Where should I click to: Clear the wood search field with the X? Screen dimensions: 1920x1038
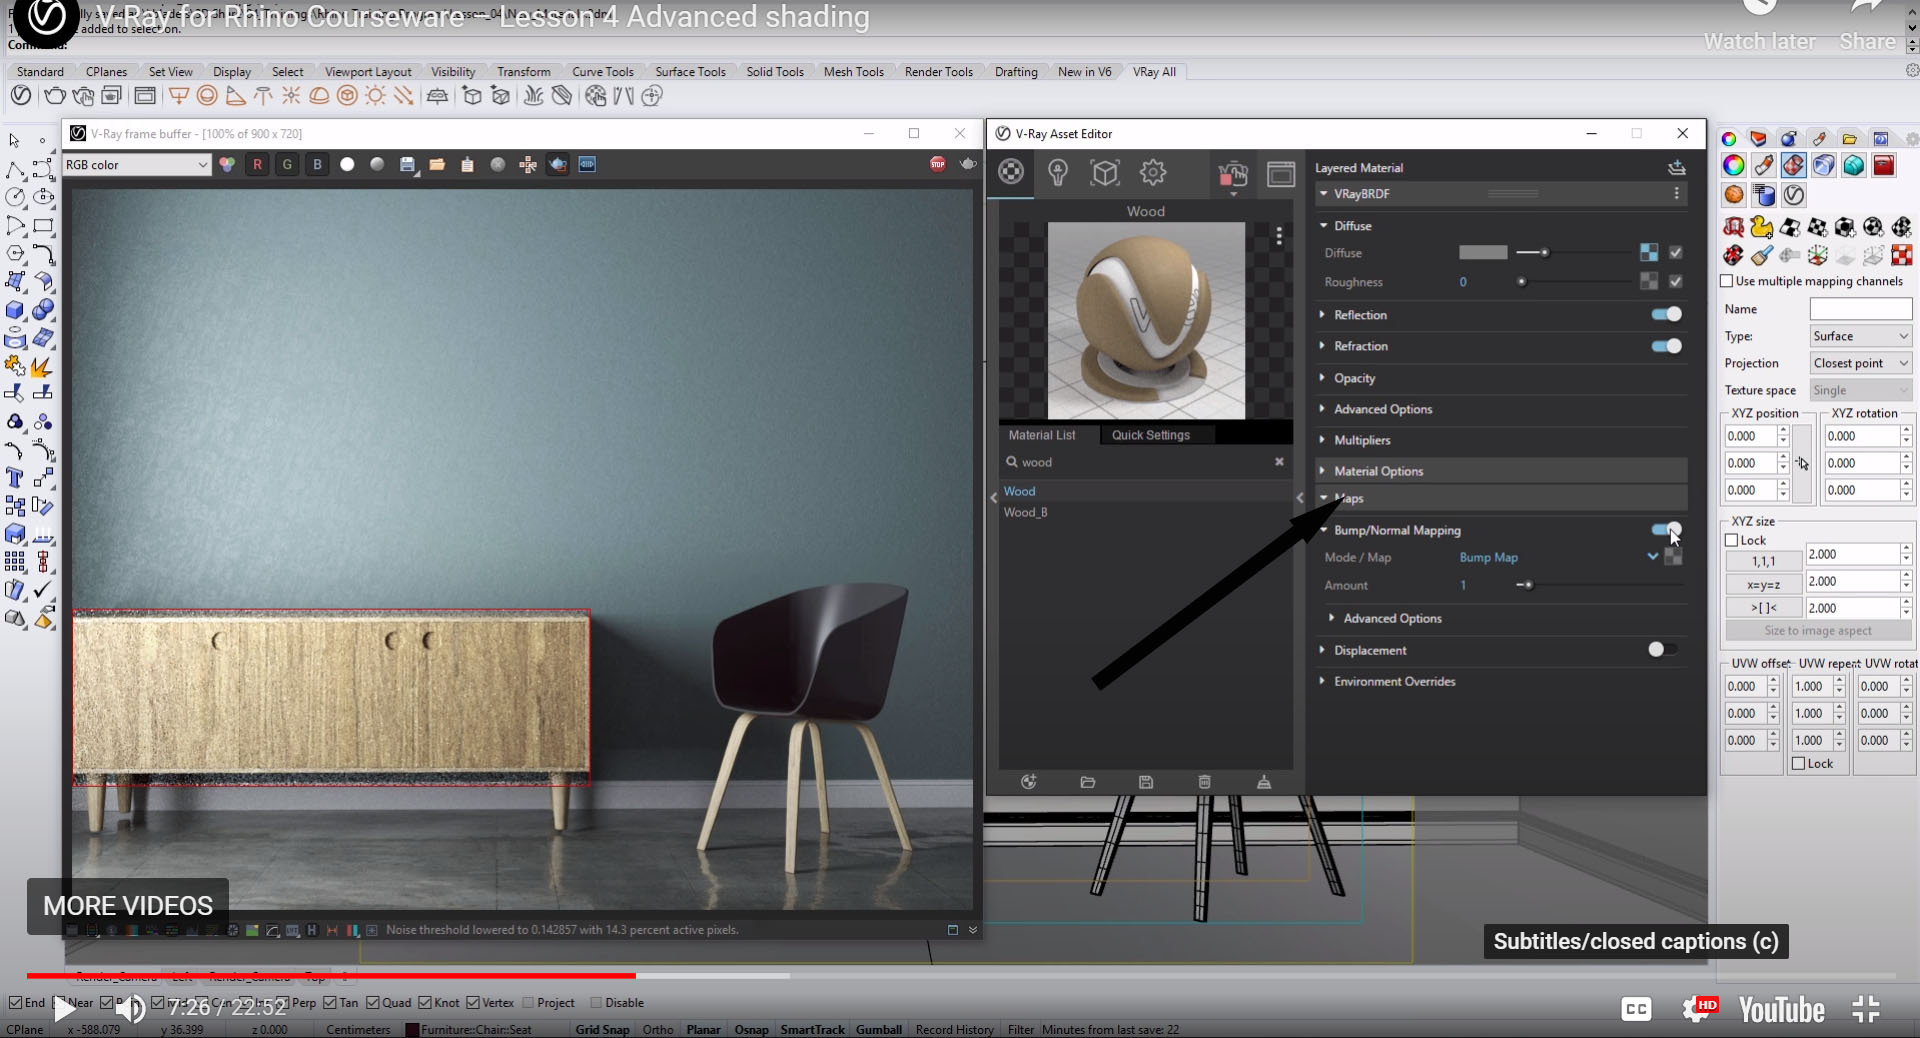(1279, 461)
